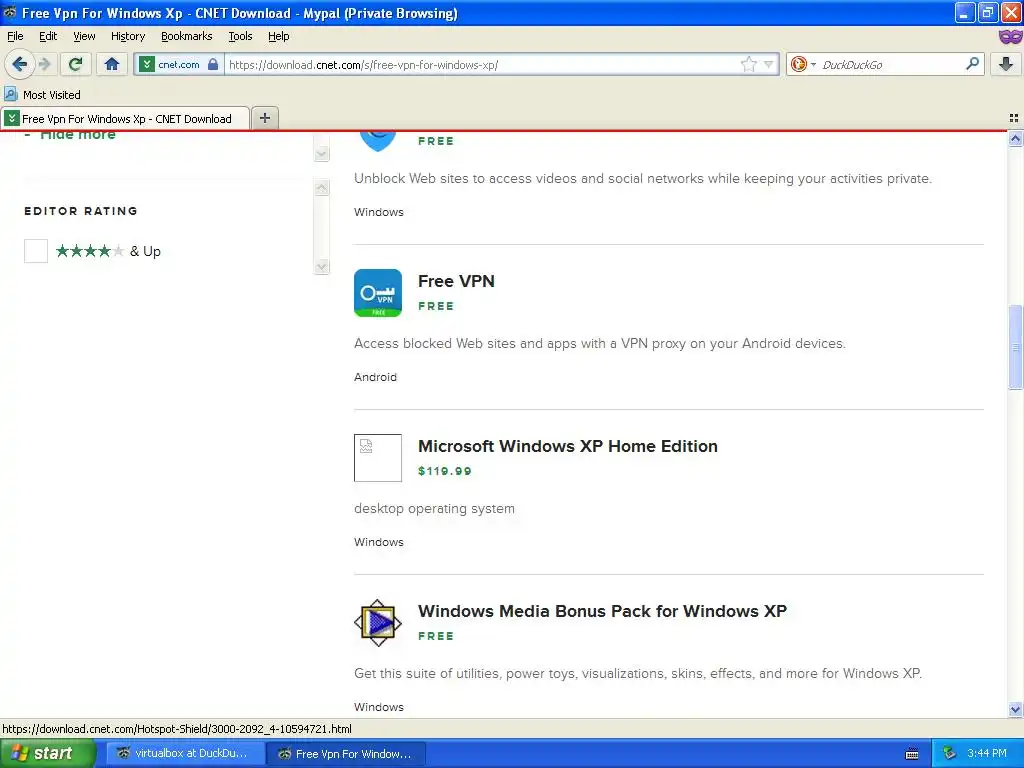Click the 'desktop operating system' description
Screen dimensions: 1024x768
click(x=434, y=508)
